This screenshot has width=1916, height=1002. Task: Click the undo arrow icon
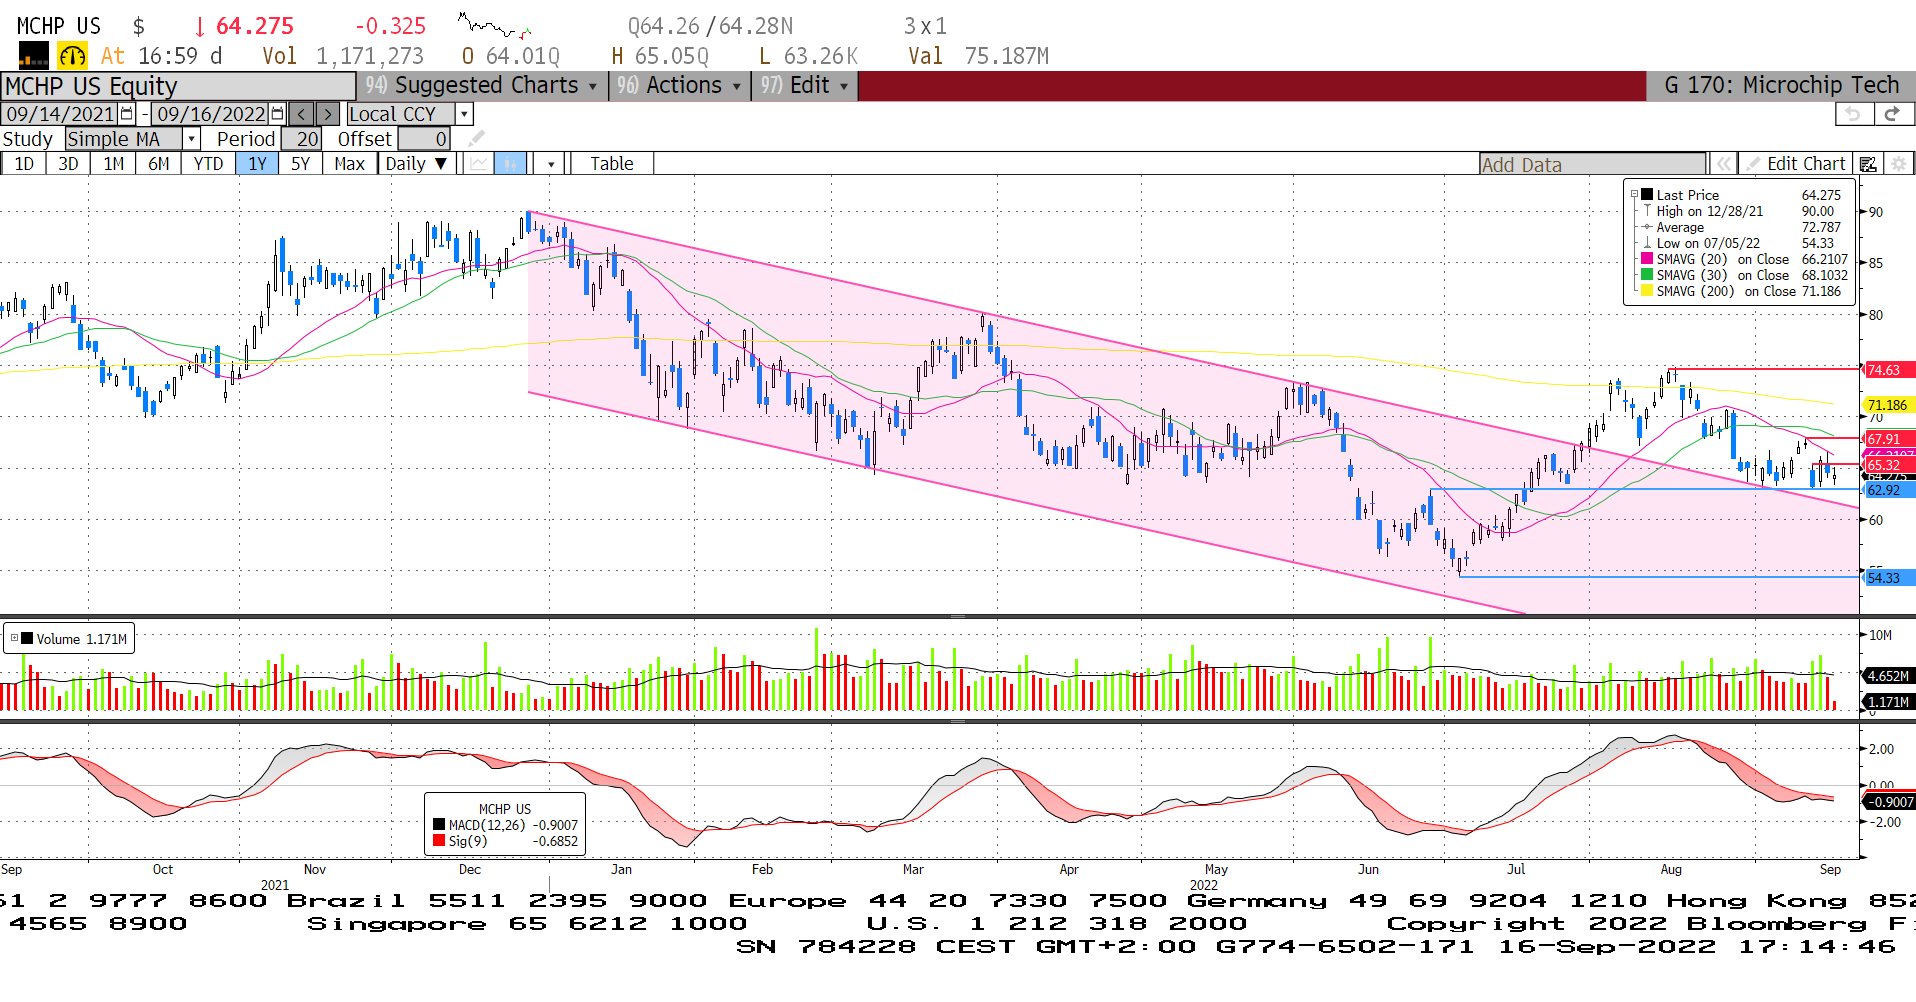point(1853,114)
